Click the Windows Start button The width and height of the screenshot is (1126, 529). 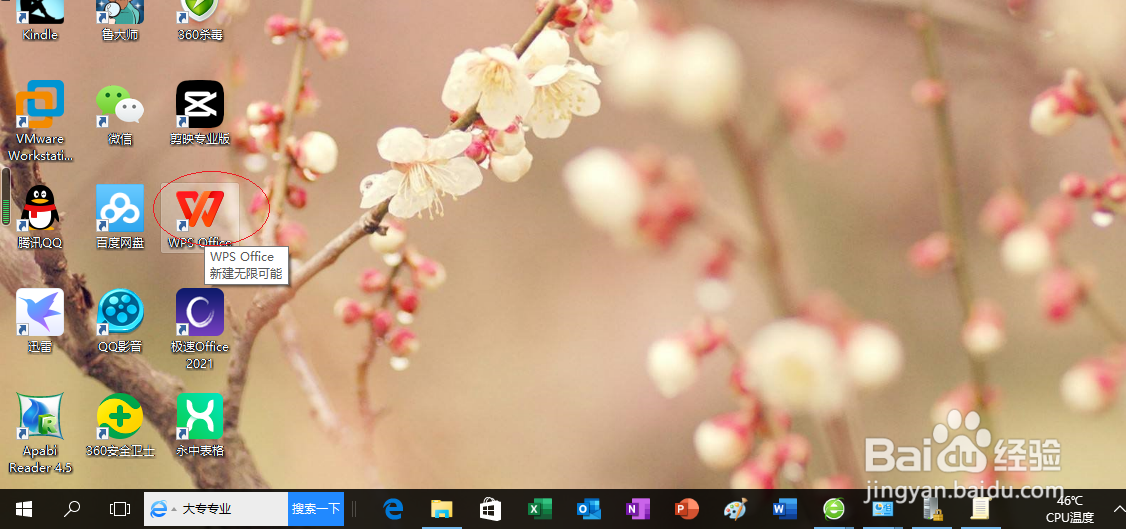pyautogui.click(x=24, y=509)
